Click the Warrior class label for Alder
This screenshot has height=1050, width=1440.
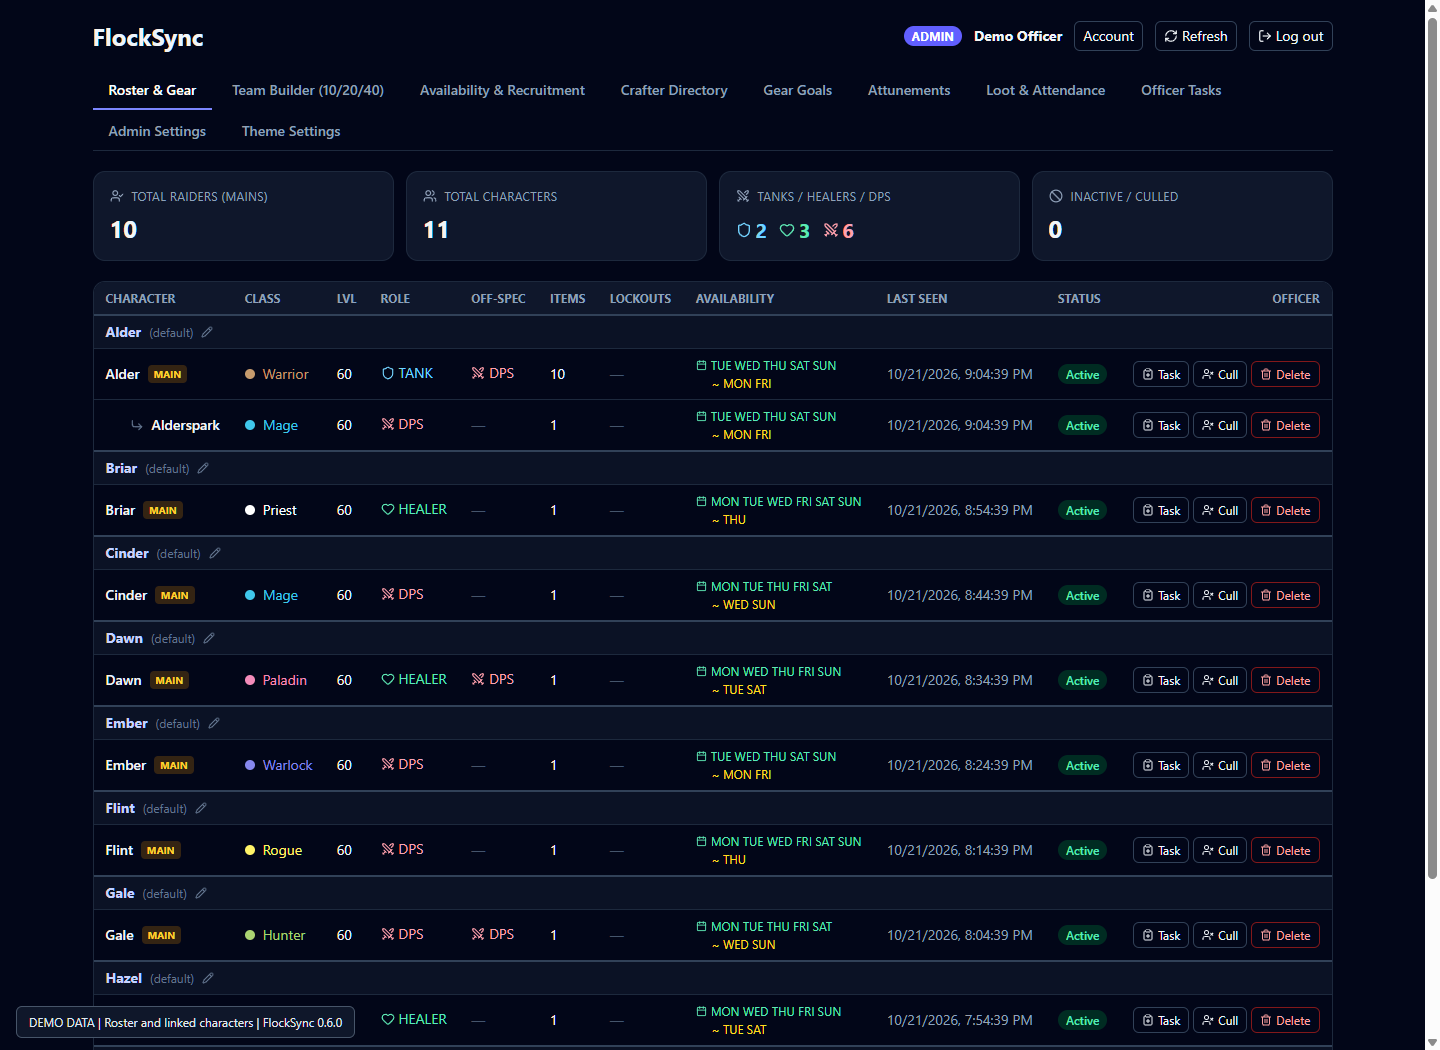pyautogui.click(x=285, y=374)
